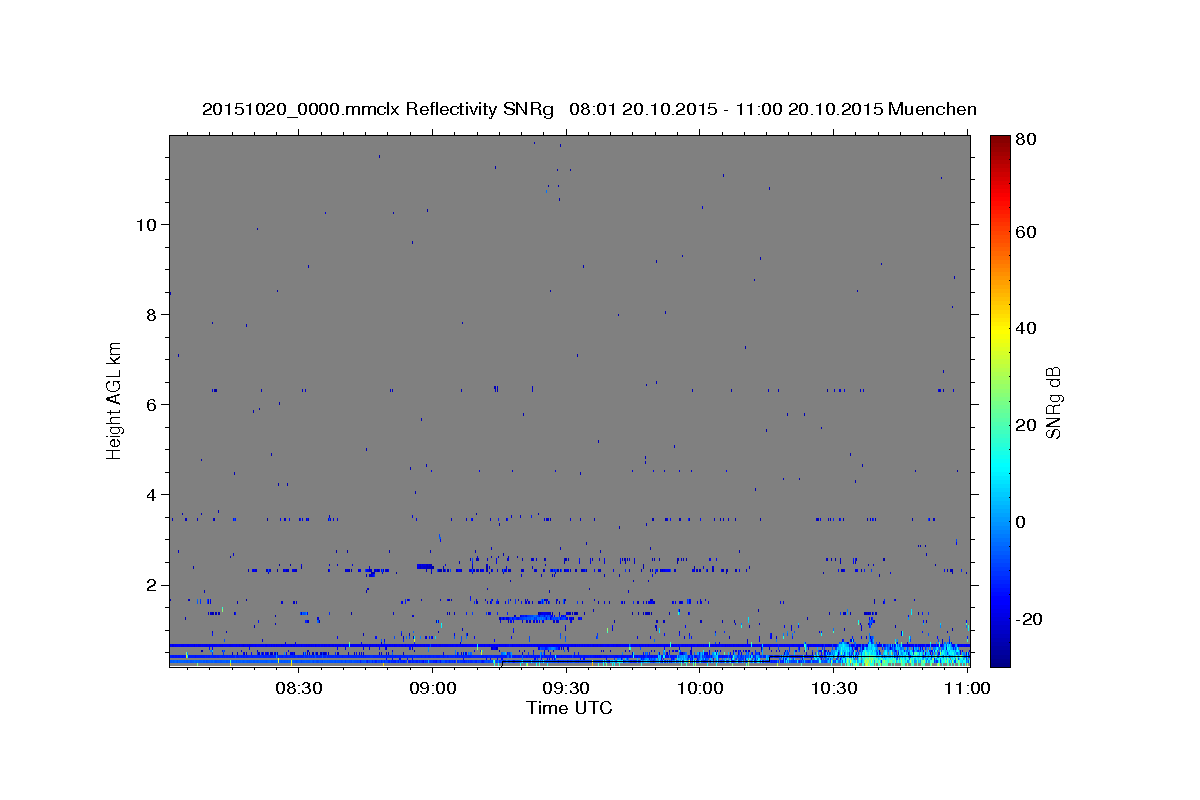The width and height of the screenshot is (1200, 800).
Task: Click the colorbar value -20
Action: coord(1029,619)
